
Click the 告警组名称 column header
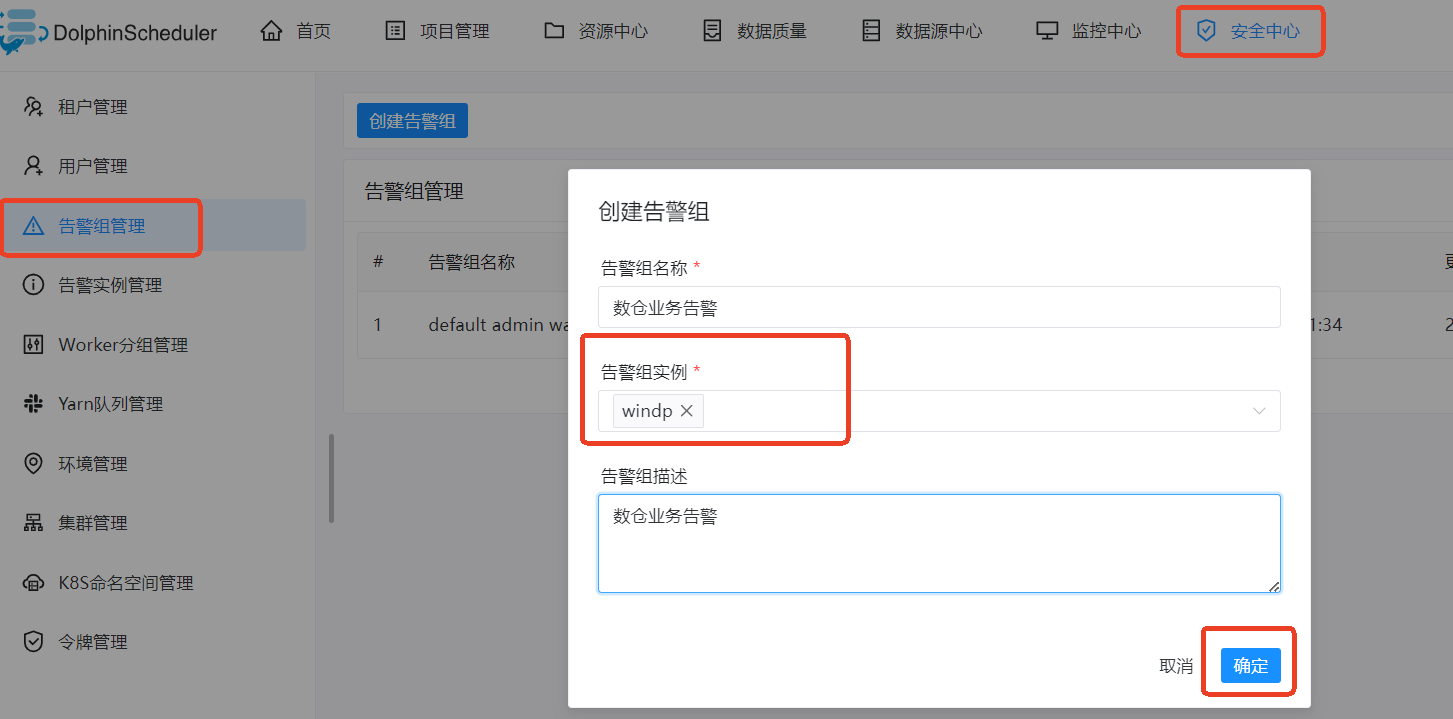click(472, 262)
